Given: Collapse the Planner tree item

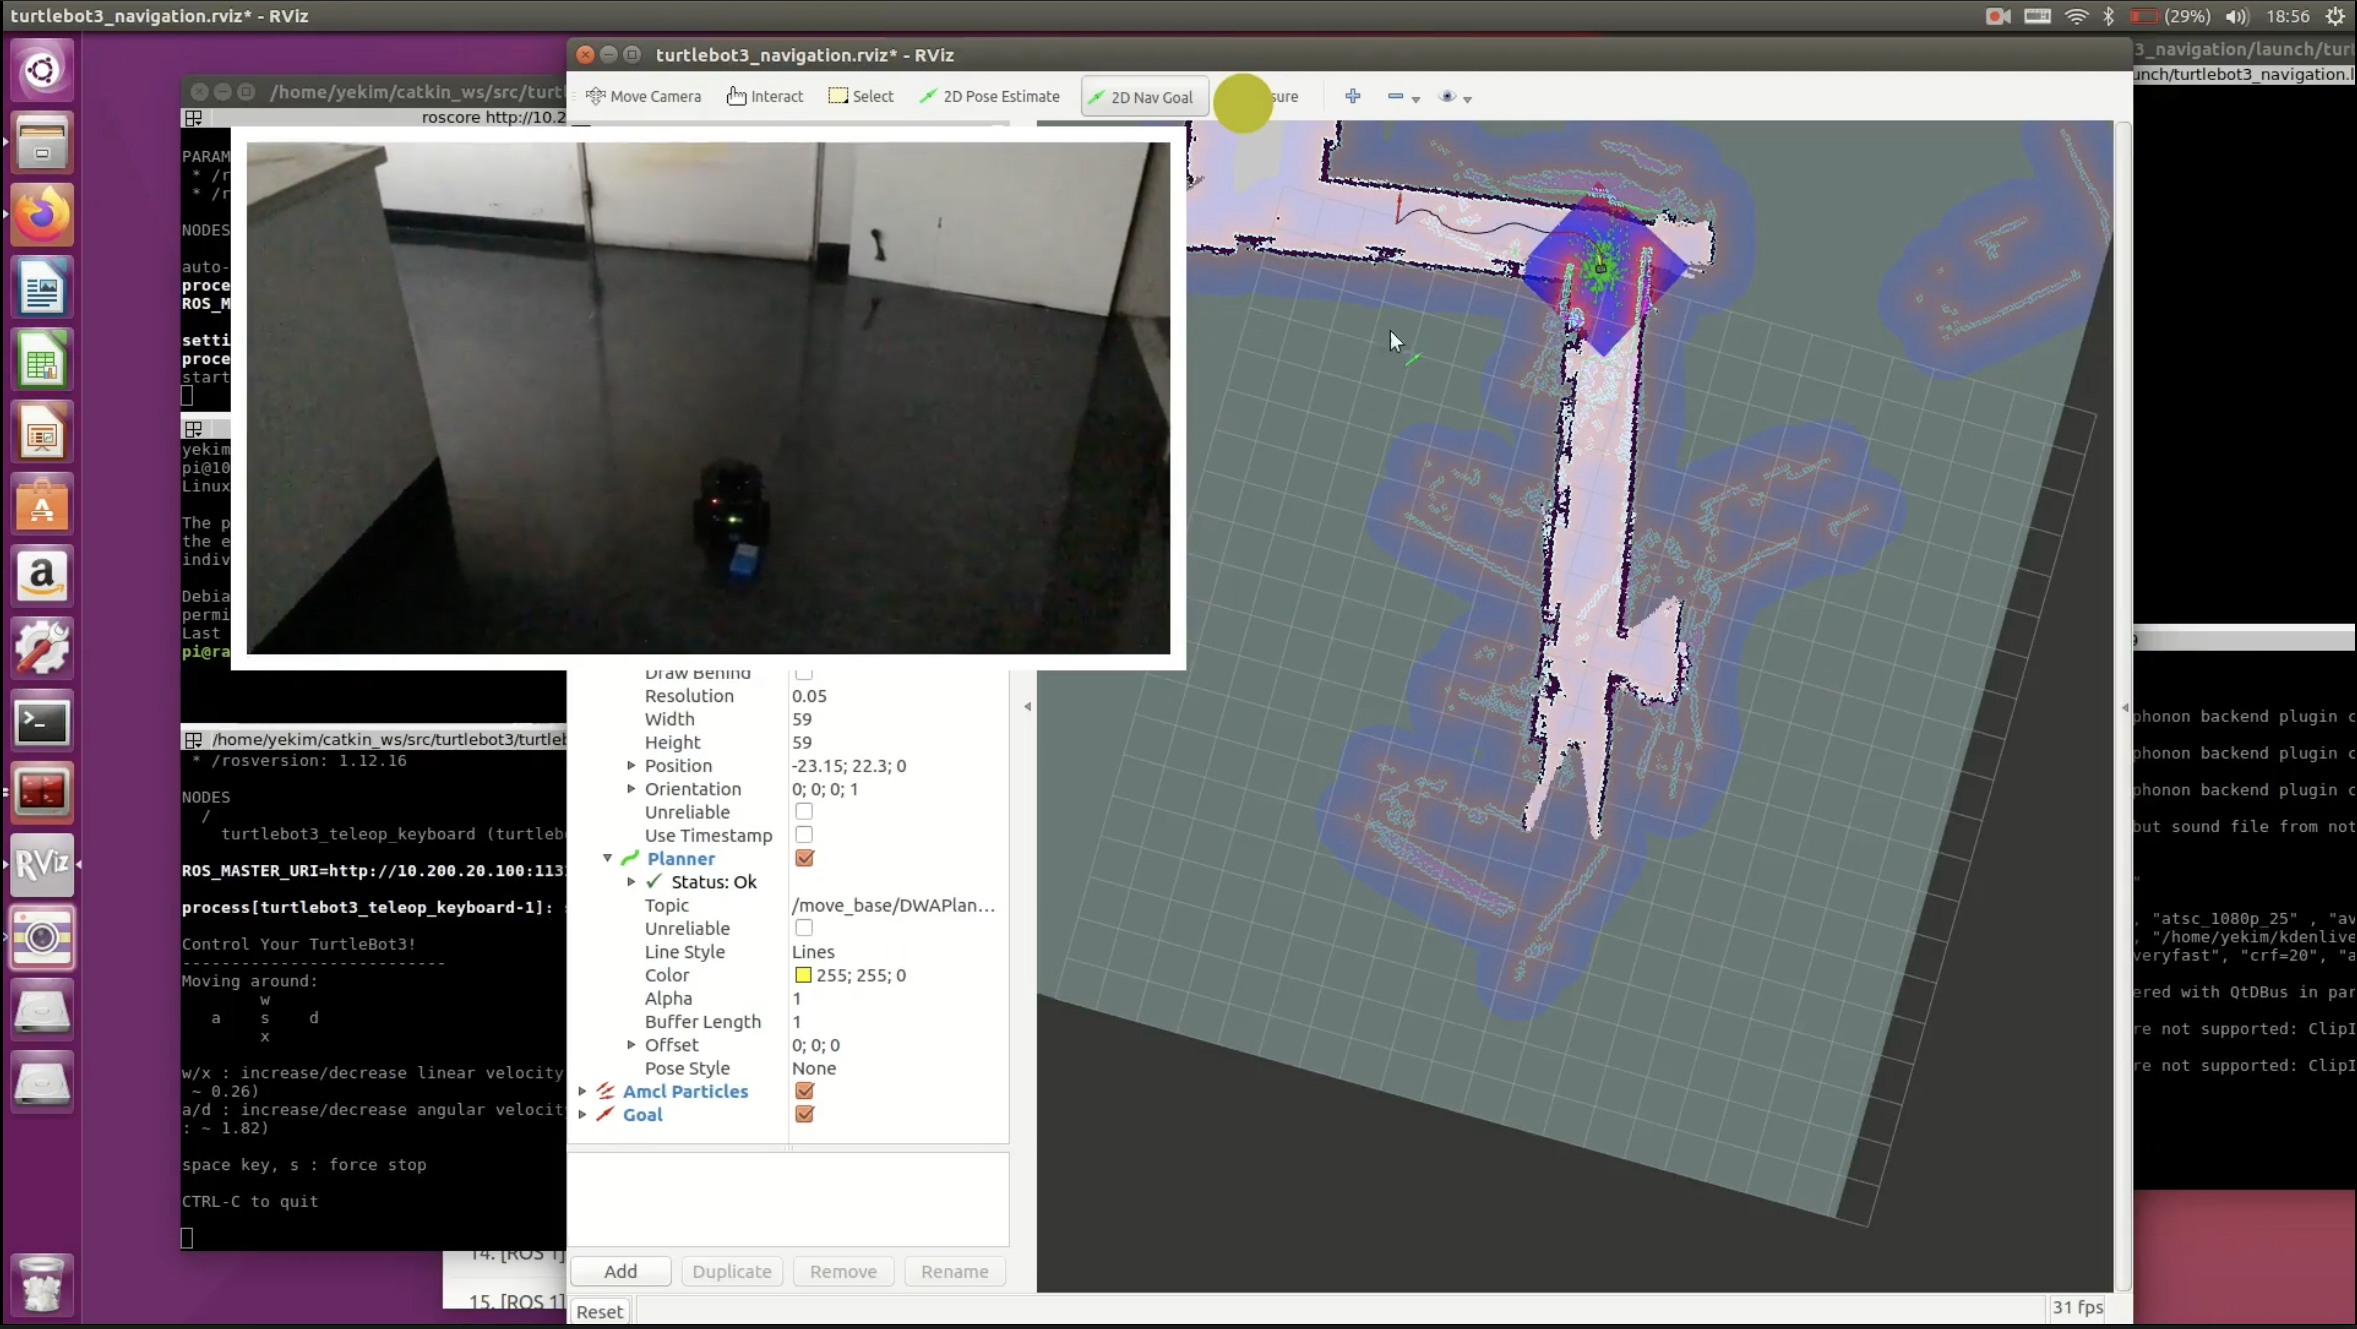Looking at the screenshot, I should (x=607, y=858).
